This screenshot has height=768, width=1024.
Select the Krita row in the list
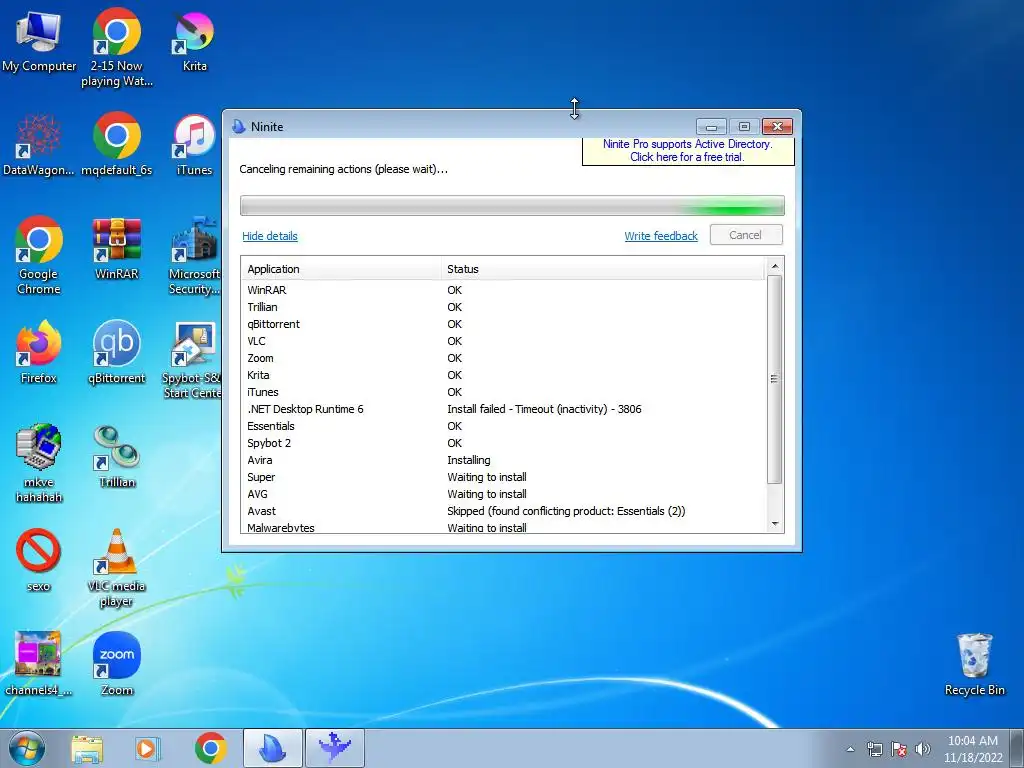[504, 375]
